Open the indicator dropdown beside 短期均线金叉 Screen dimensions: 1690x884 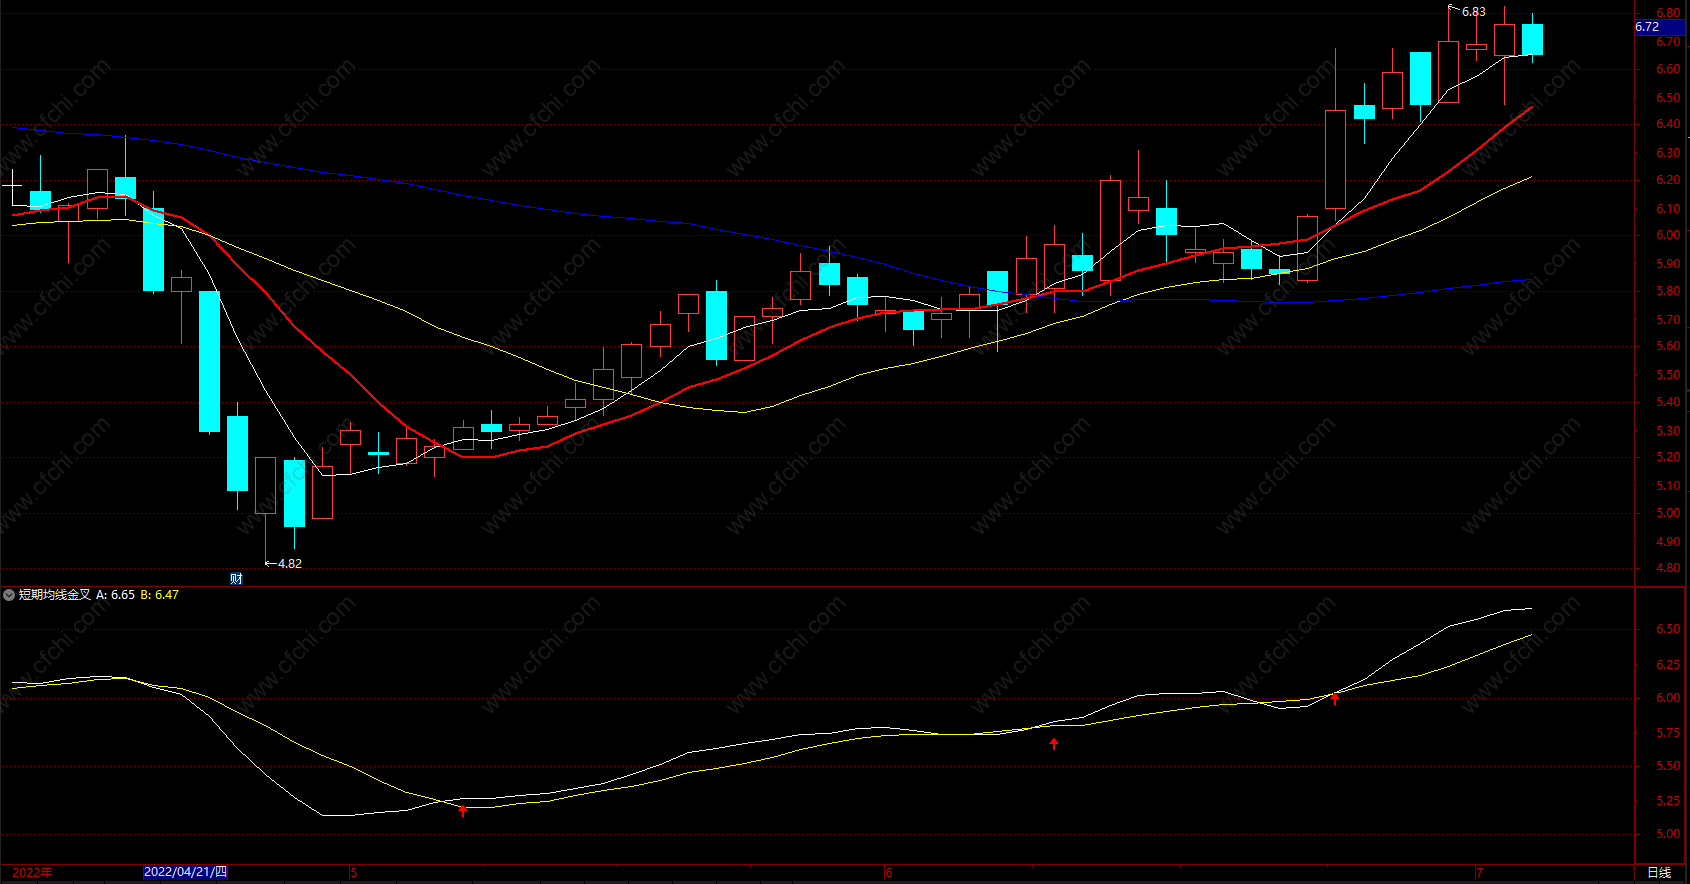pos(9,595)
